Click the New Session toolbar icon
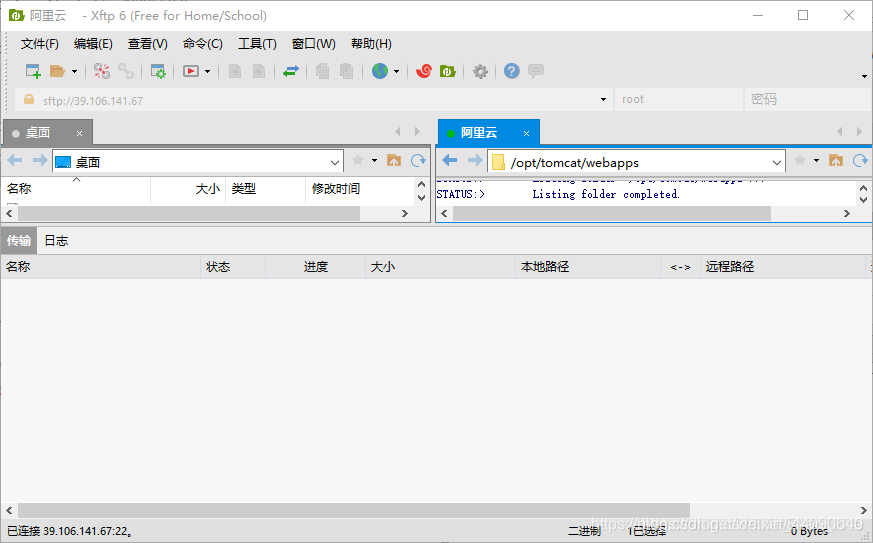The height and width of the screenshot is (543, 873). [33, 71]
